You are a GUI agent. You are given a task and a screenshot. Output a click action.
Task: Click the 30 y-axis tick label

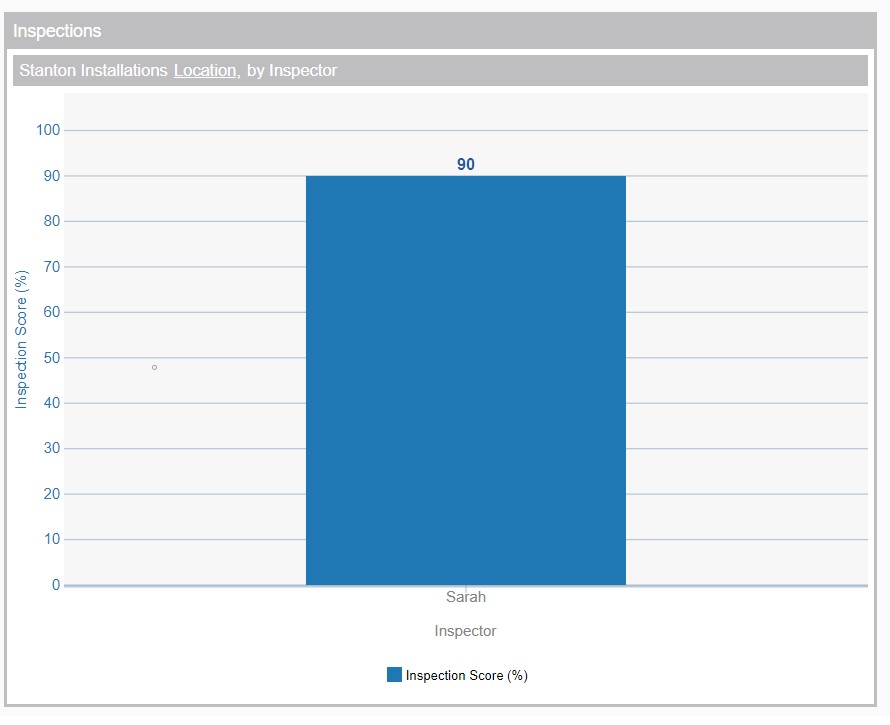[51, 449]
